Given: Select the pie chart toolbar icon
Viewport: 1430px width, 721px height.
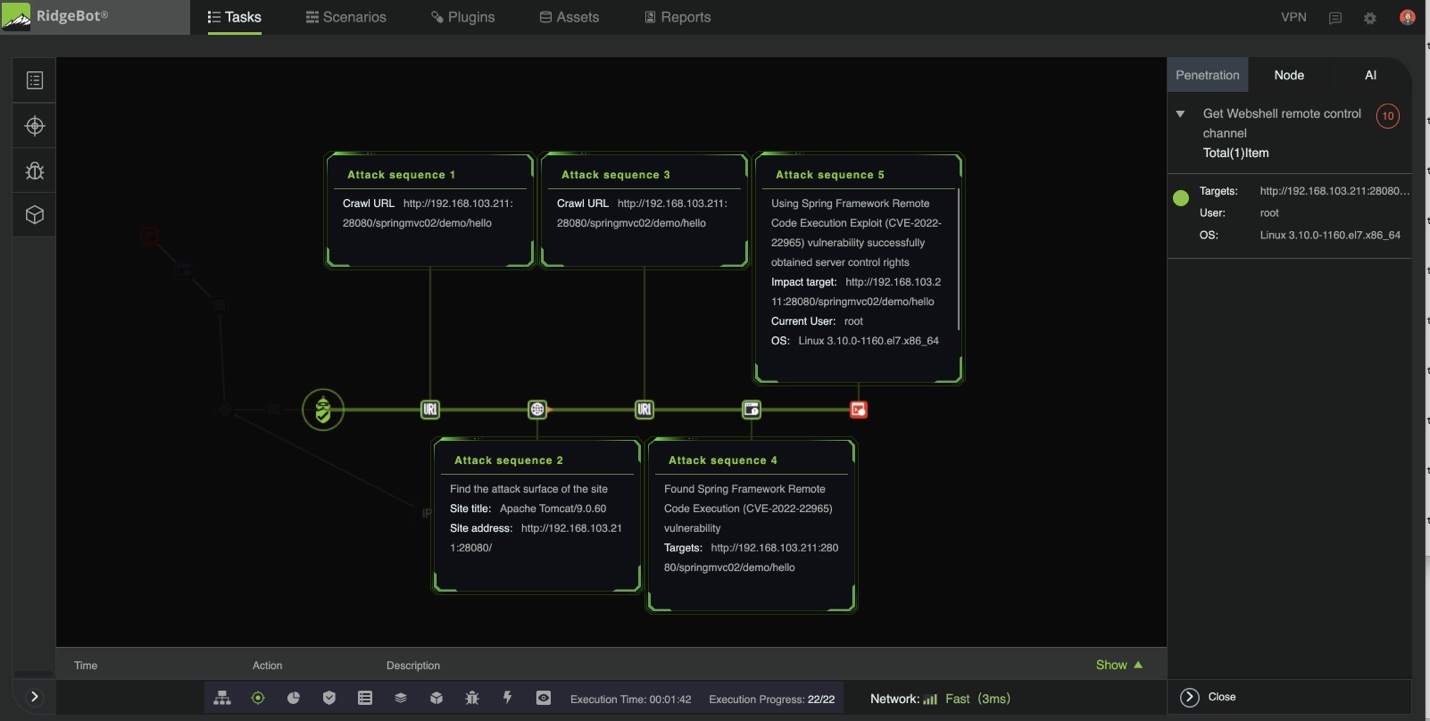Looking at the screenshot, I should (x=293, y=698).
